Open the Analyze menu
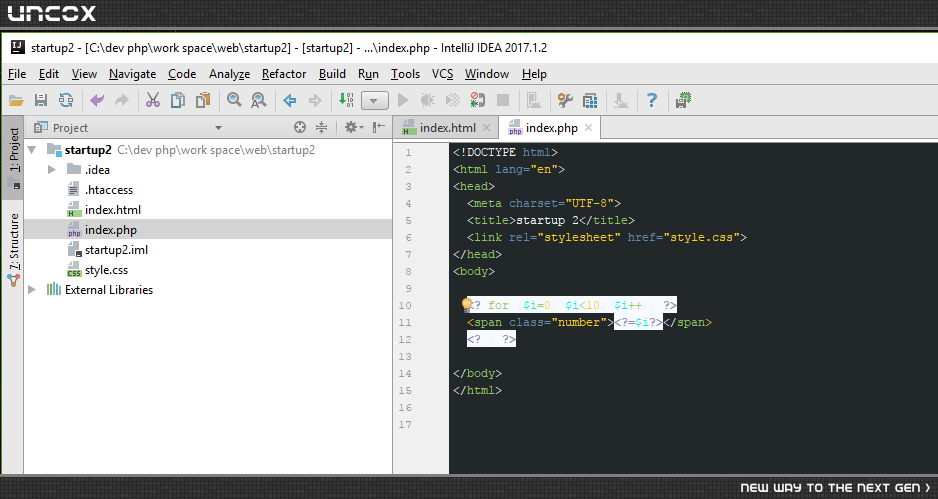This screenshot has width=938, height=499. [x=230, y=74]
